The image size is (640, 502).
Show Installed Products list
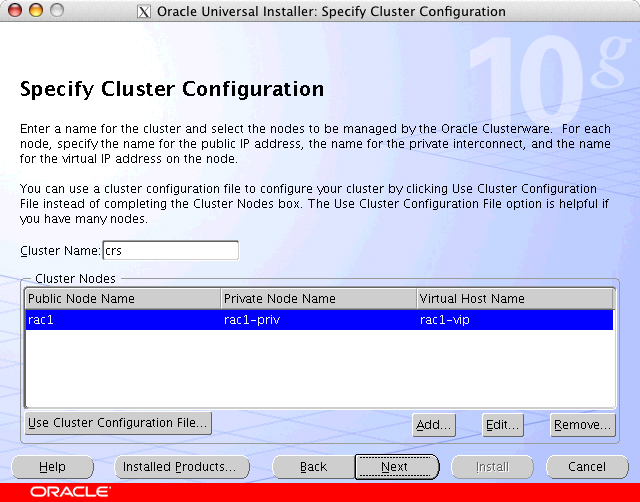179,467
